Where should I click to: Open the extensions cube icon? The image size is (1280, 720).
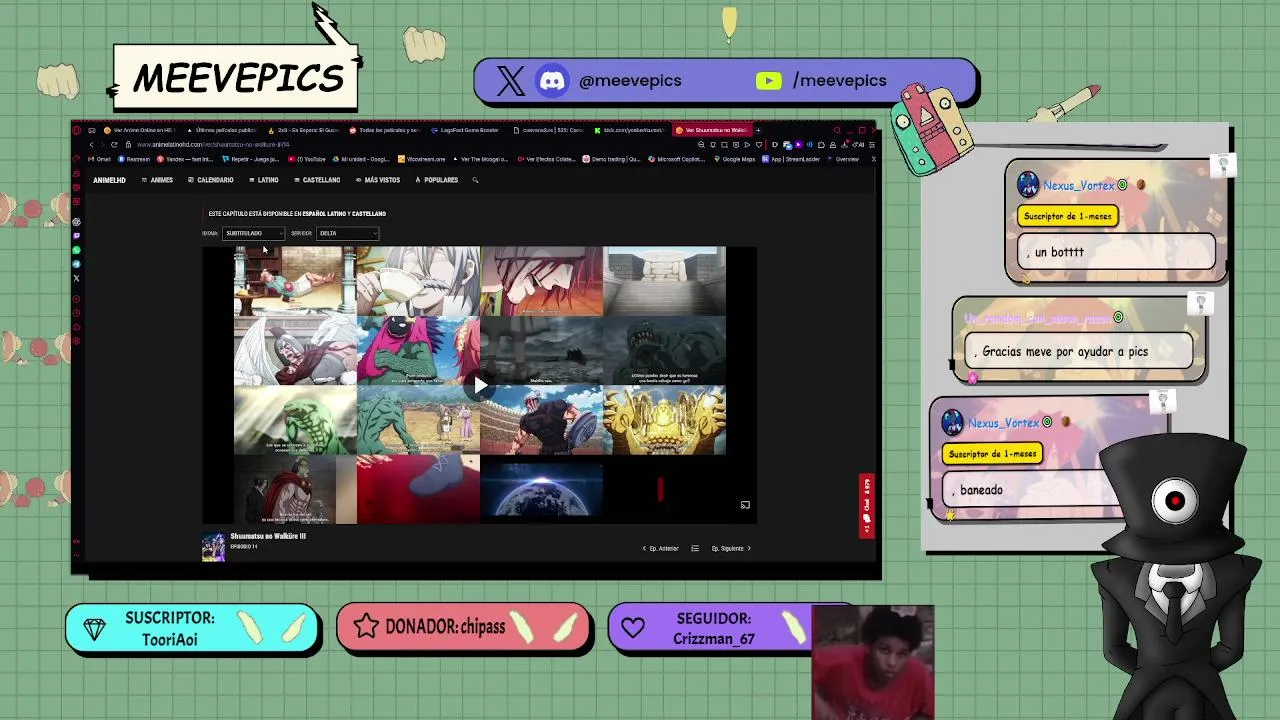pos(821,145)
